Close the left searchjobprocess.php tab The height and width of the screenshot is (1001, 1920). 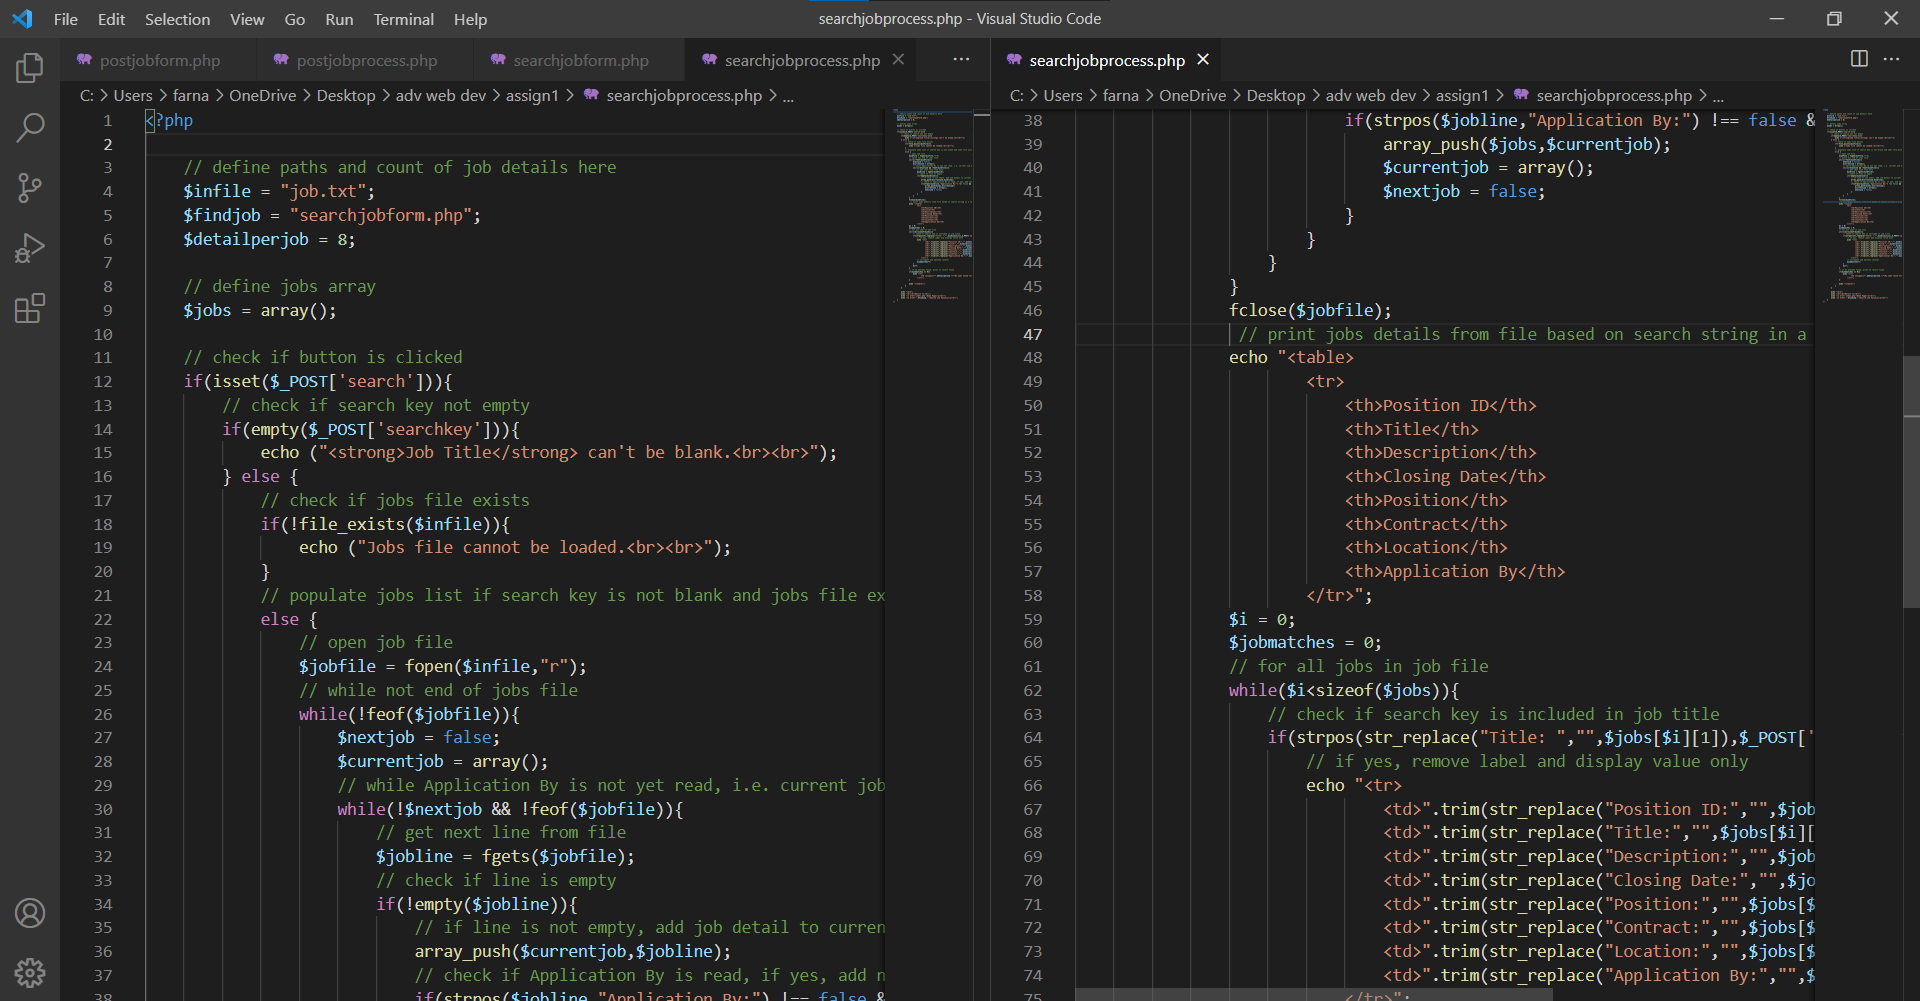point(898,60)
